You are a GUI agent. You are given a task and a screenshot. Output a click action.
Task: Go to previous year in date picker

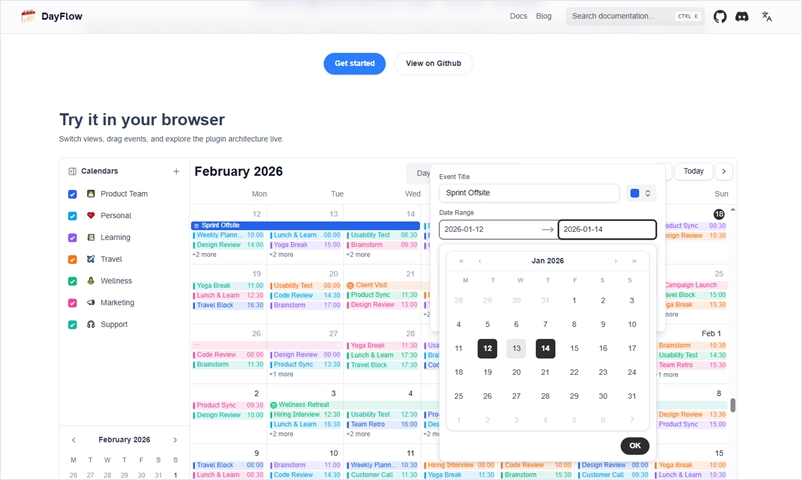(x=461, y=261)
